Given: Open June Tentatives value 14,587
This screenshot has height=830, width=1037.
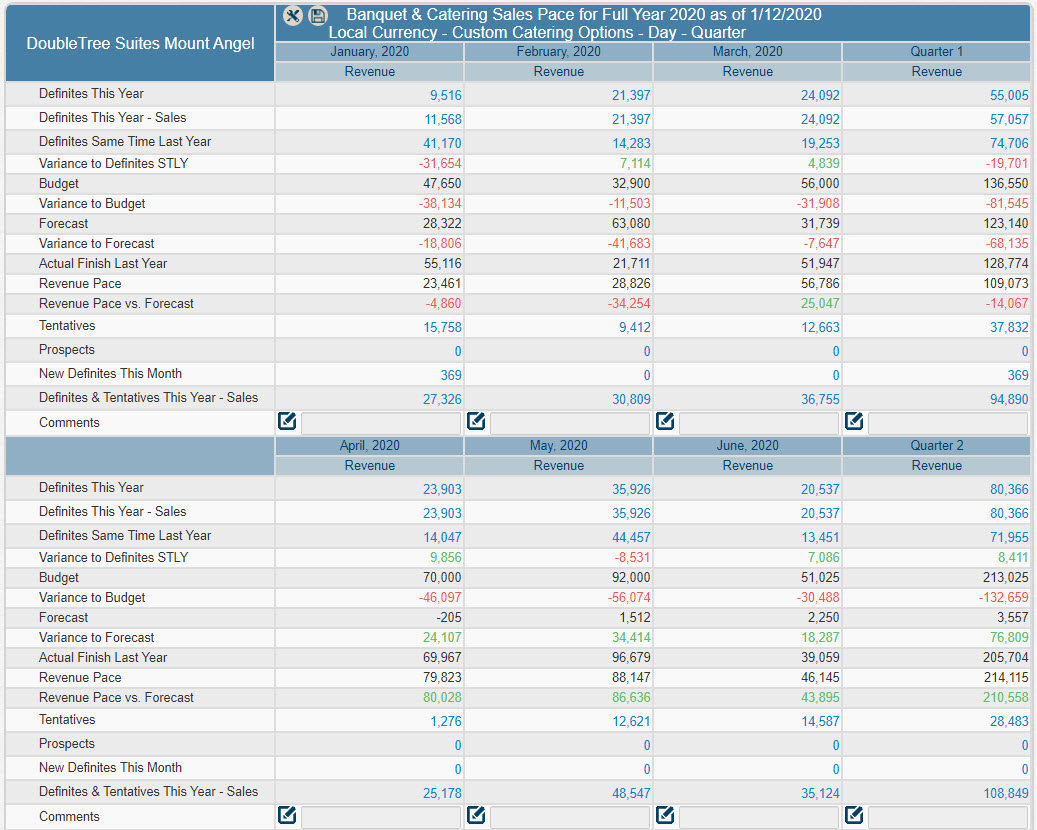Looking at the screenshot, I should (x=820, y=722).
